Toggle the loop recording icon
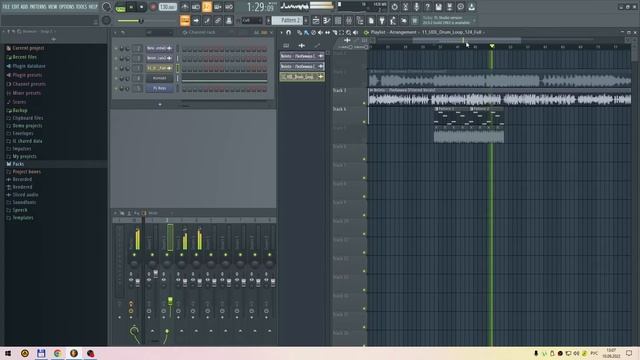The image size is (640, 360). [x=229, y=7]
